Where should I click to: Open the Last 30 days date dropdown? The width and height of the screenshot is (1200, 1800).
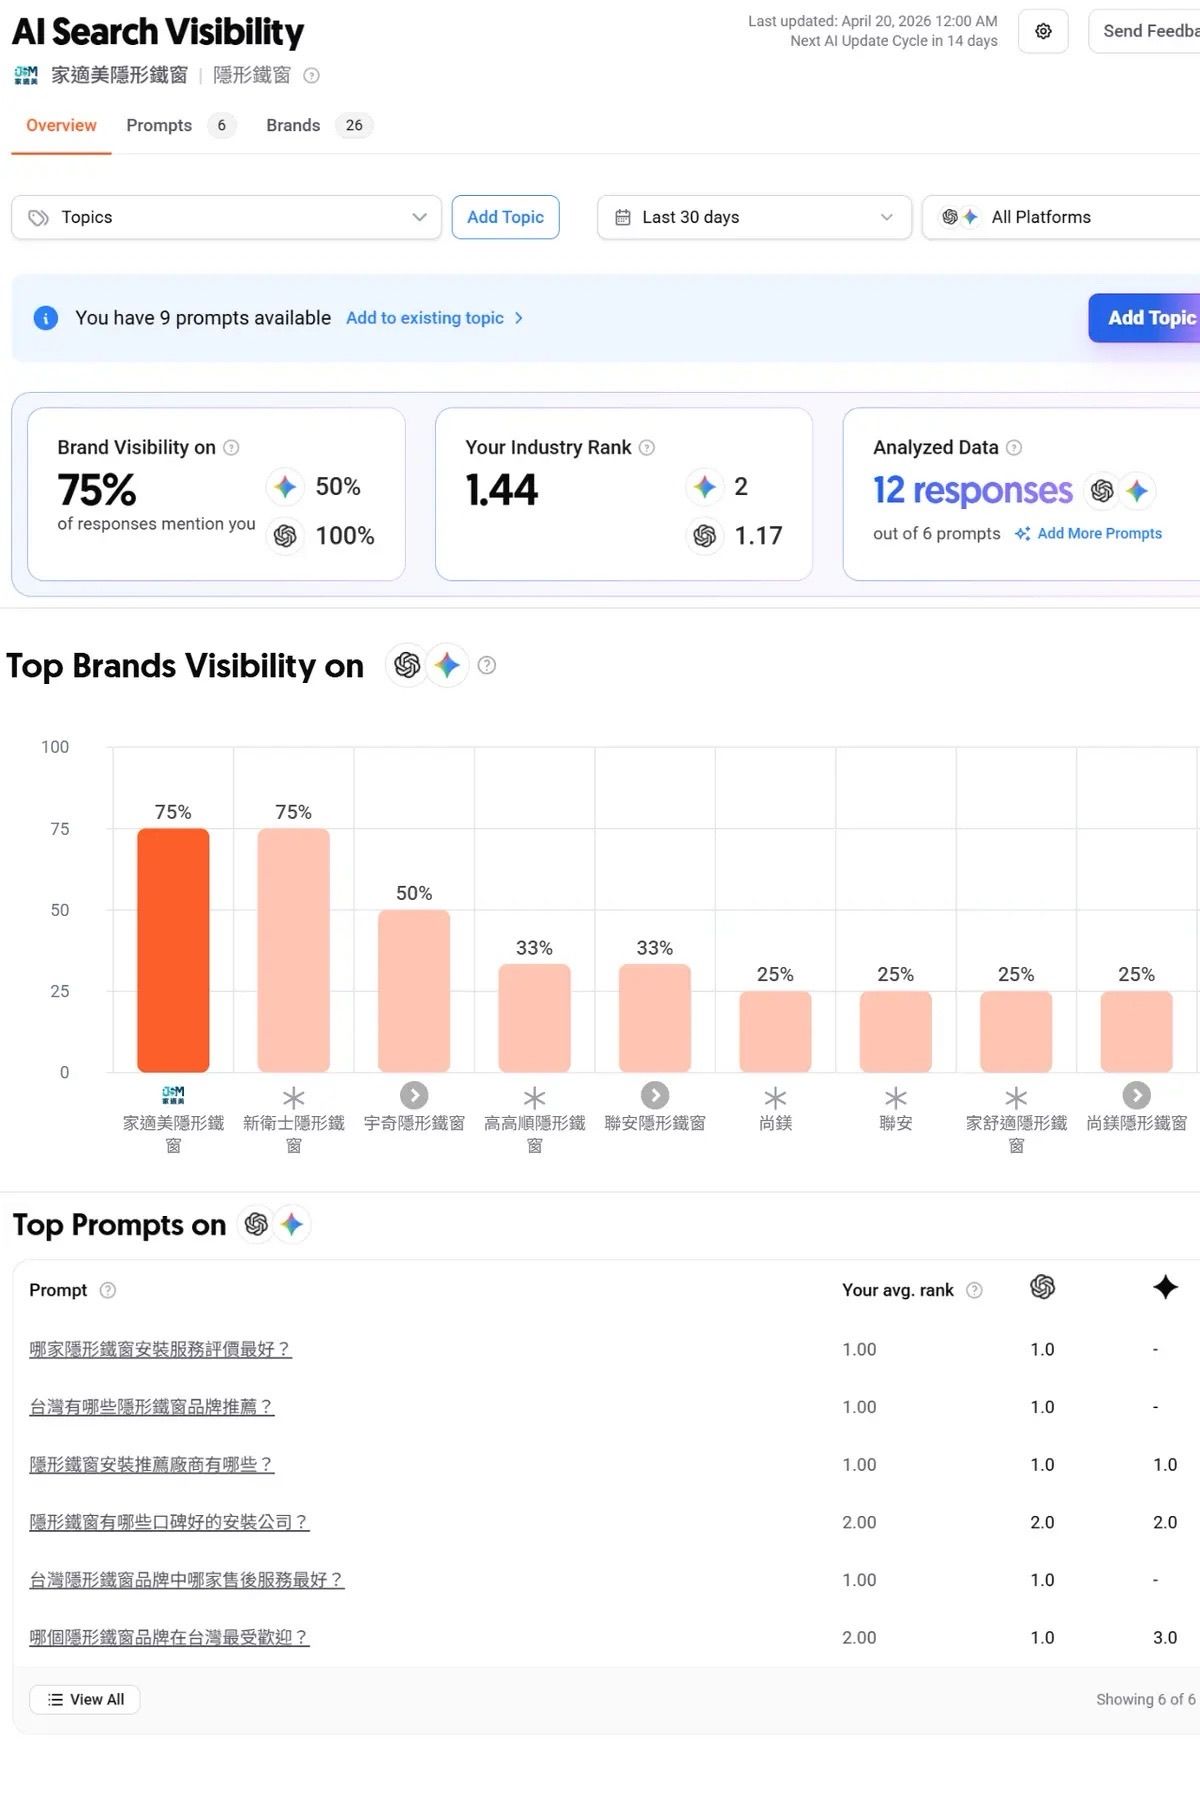(x=754, y=217)
